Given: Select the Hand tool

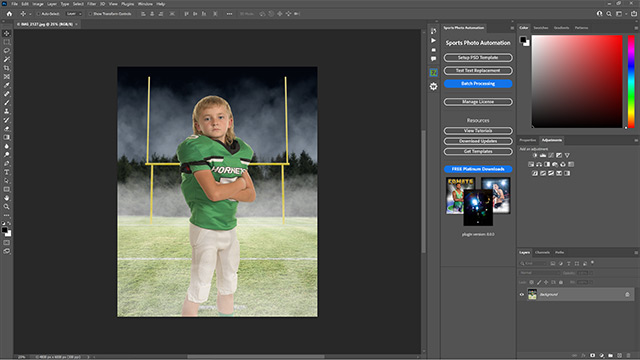Looking at the screenshot, I should click(x=7, y=198).
